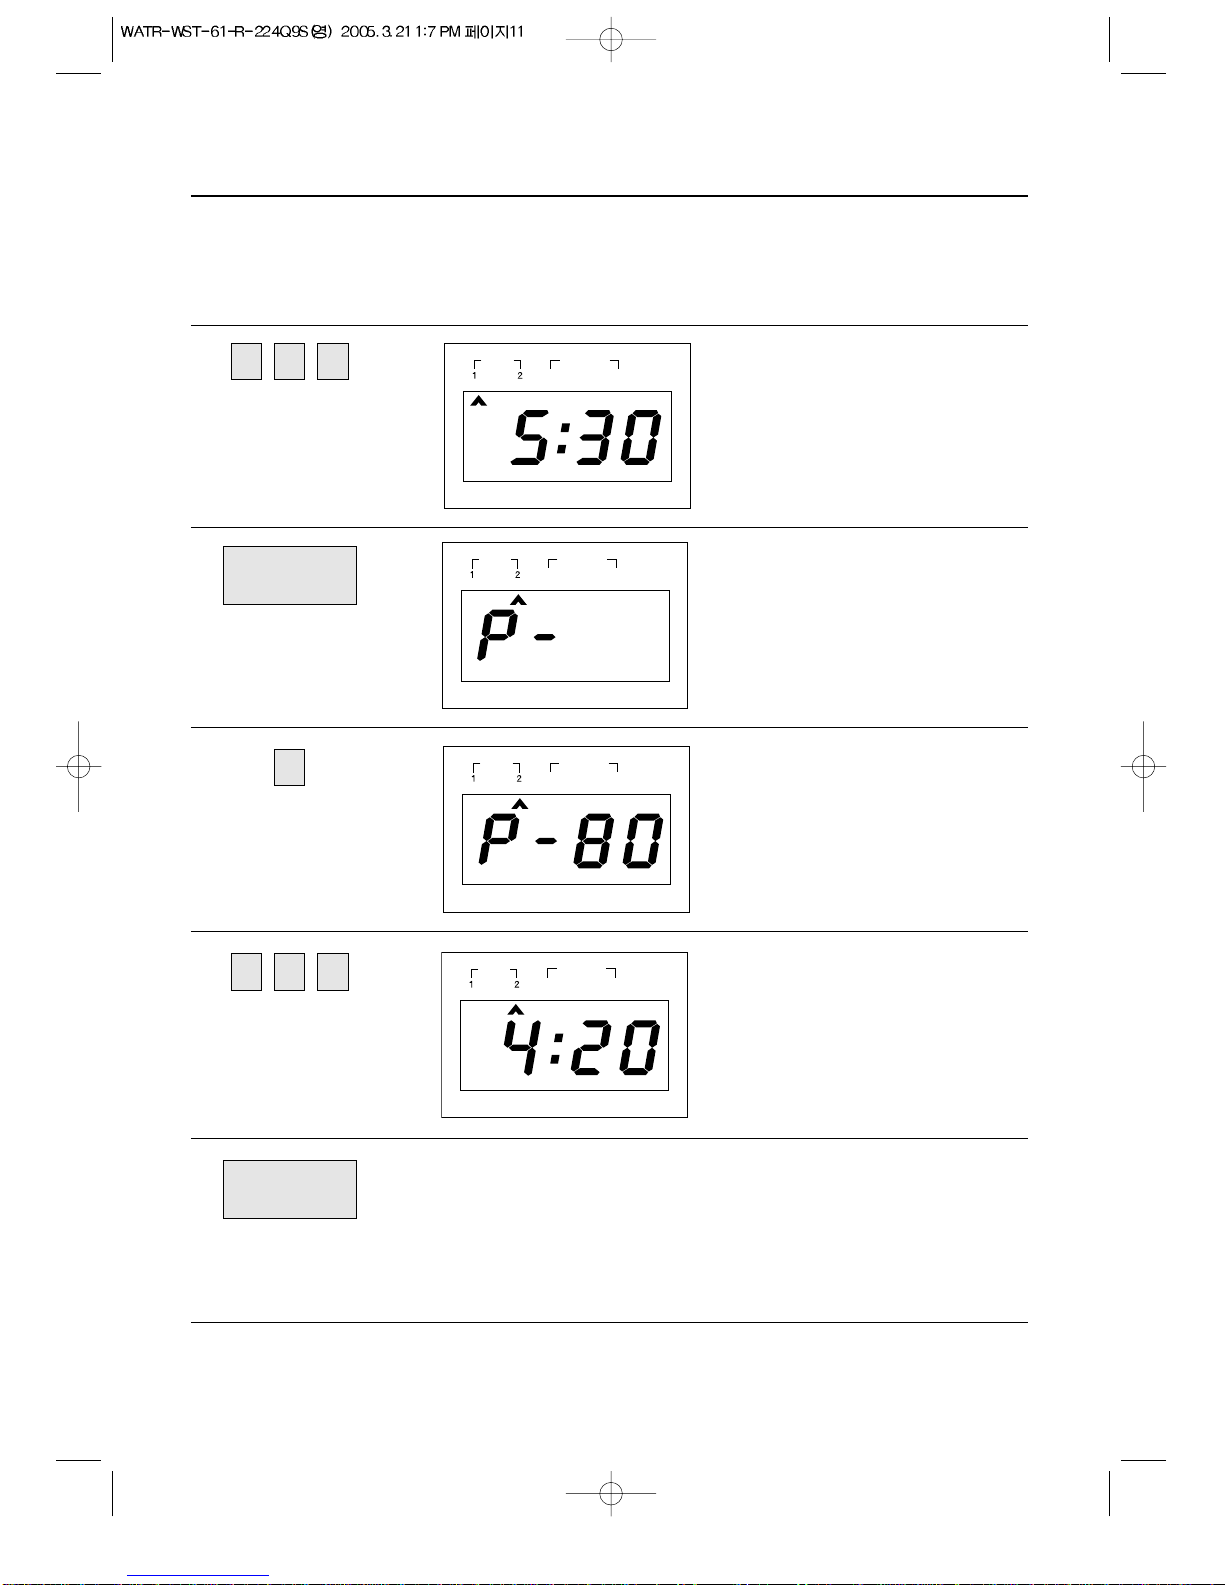Click the arrow indicator inside the P-80 display
This screenshot has height=1585, width=1225.
(x=519, y=804)
